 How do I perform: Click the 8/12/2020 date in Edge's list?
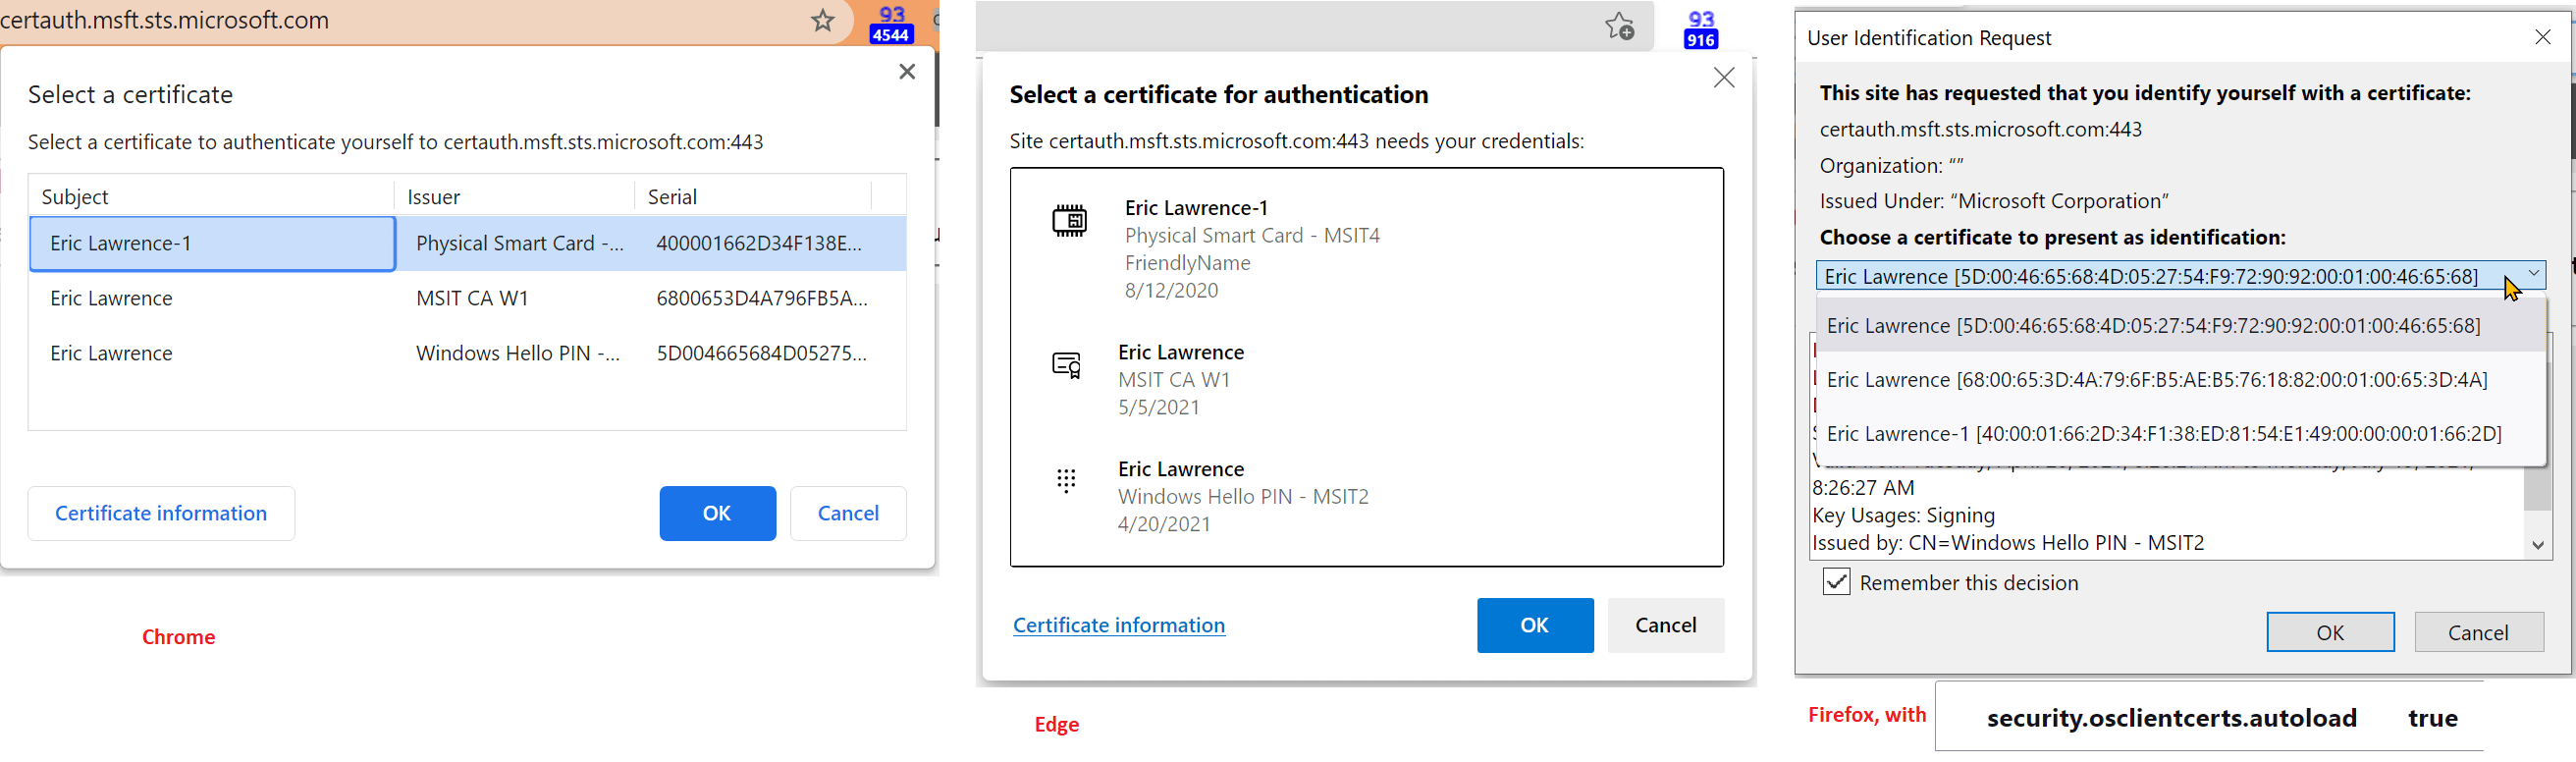pyautogui.click(x=1171, y=290)
